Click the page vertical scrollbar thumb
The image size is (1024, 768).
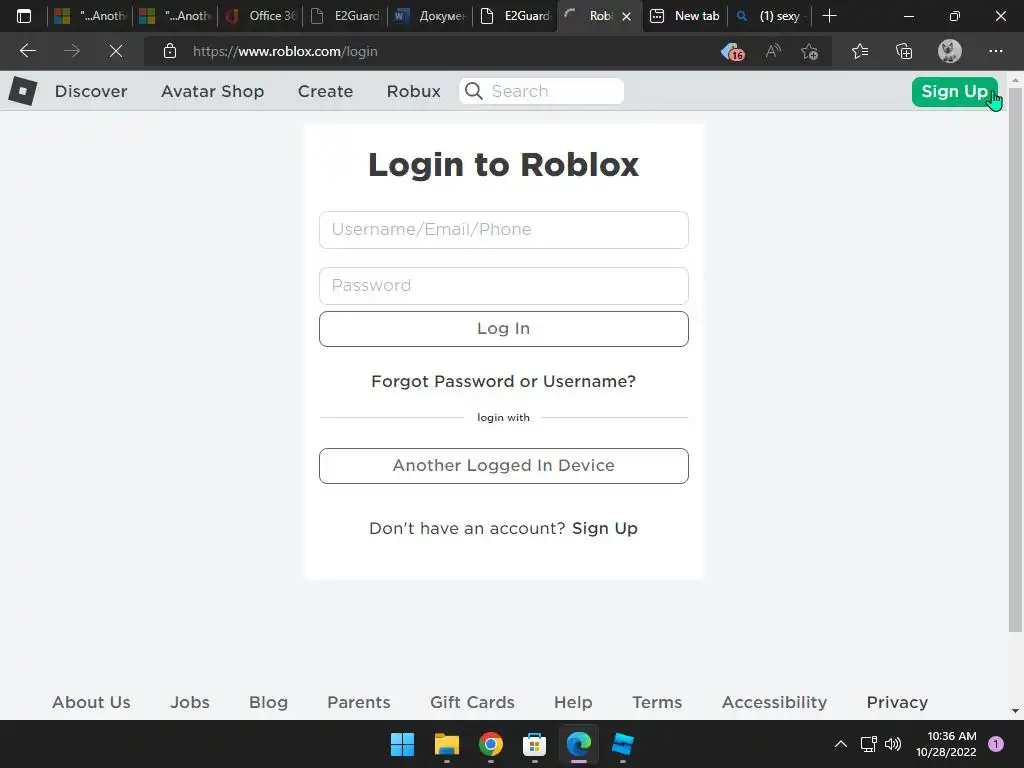pyautogui.click(x=1015, y=359)
